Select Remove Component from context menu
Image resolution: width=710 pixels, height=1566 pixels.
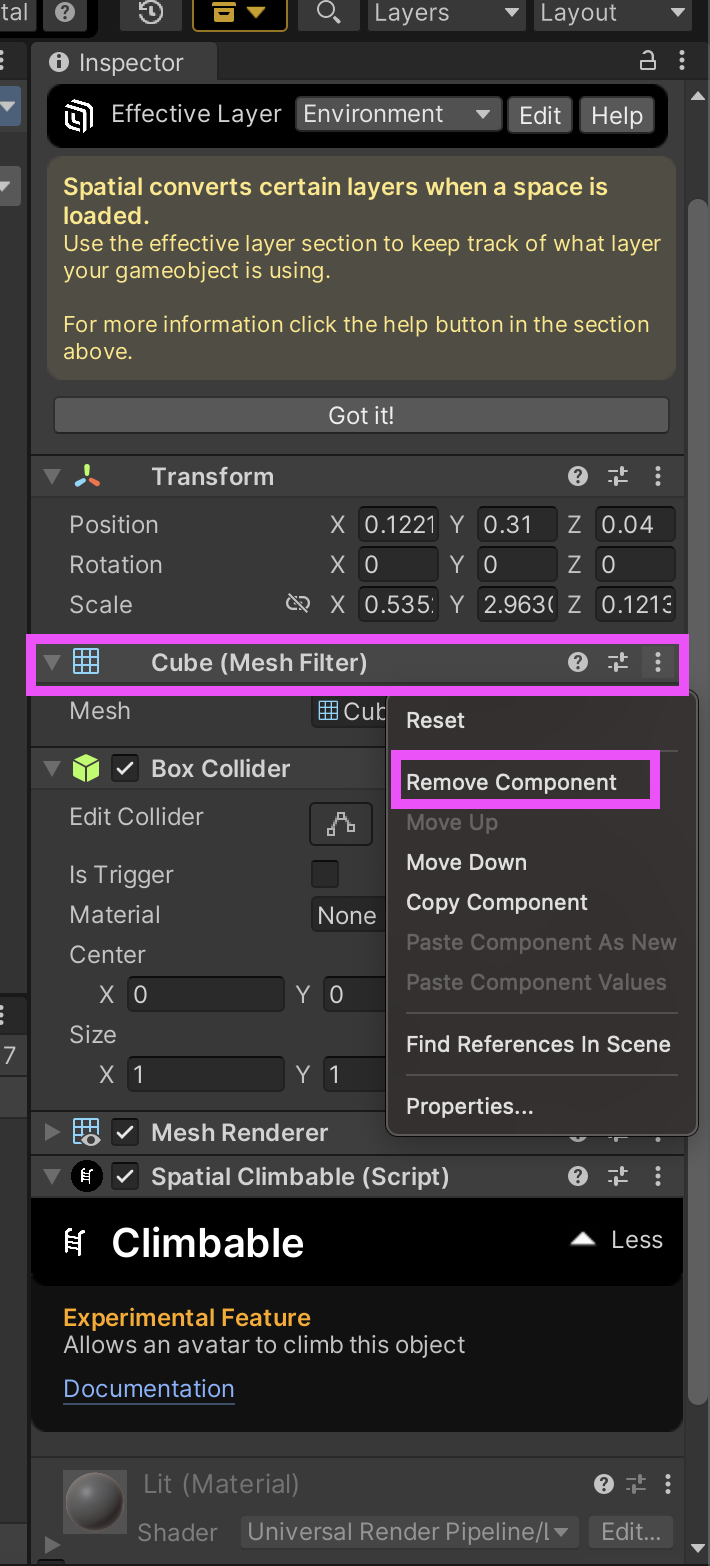point(511,782)
